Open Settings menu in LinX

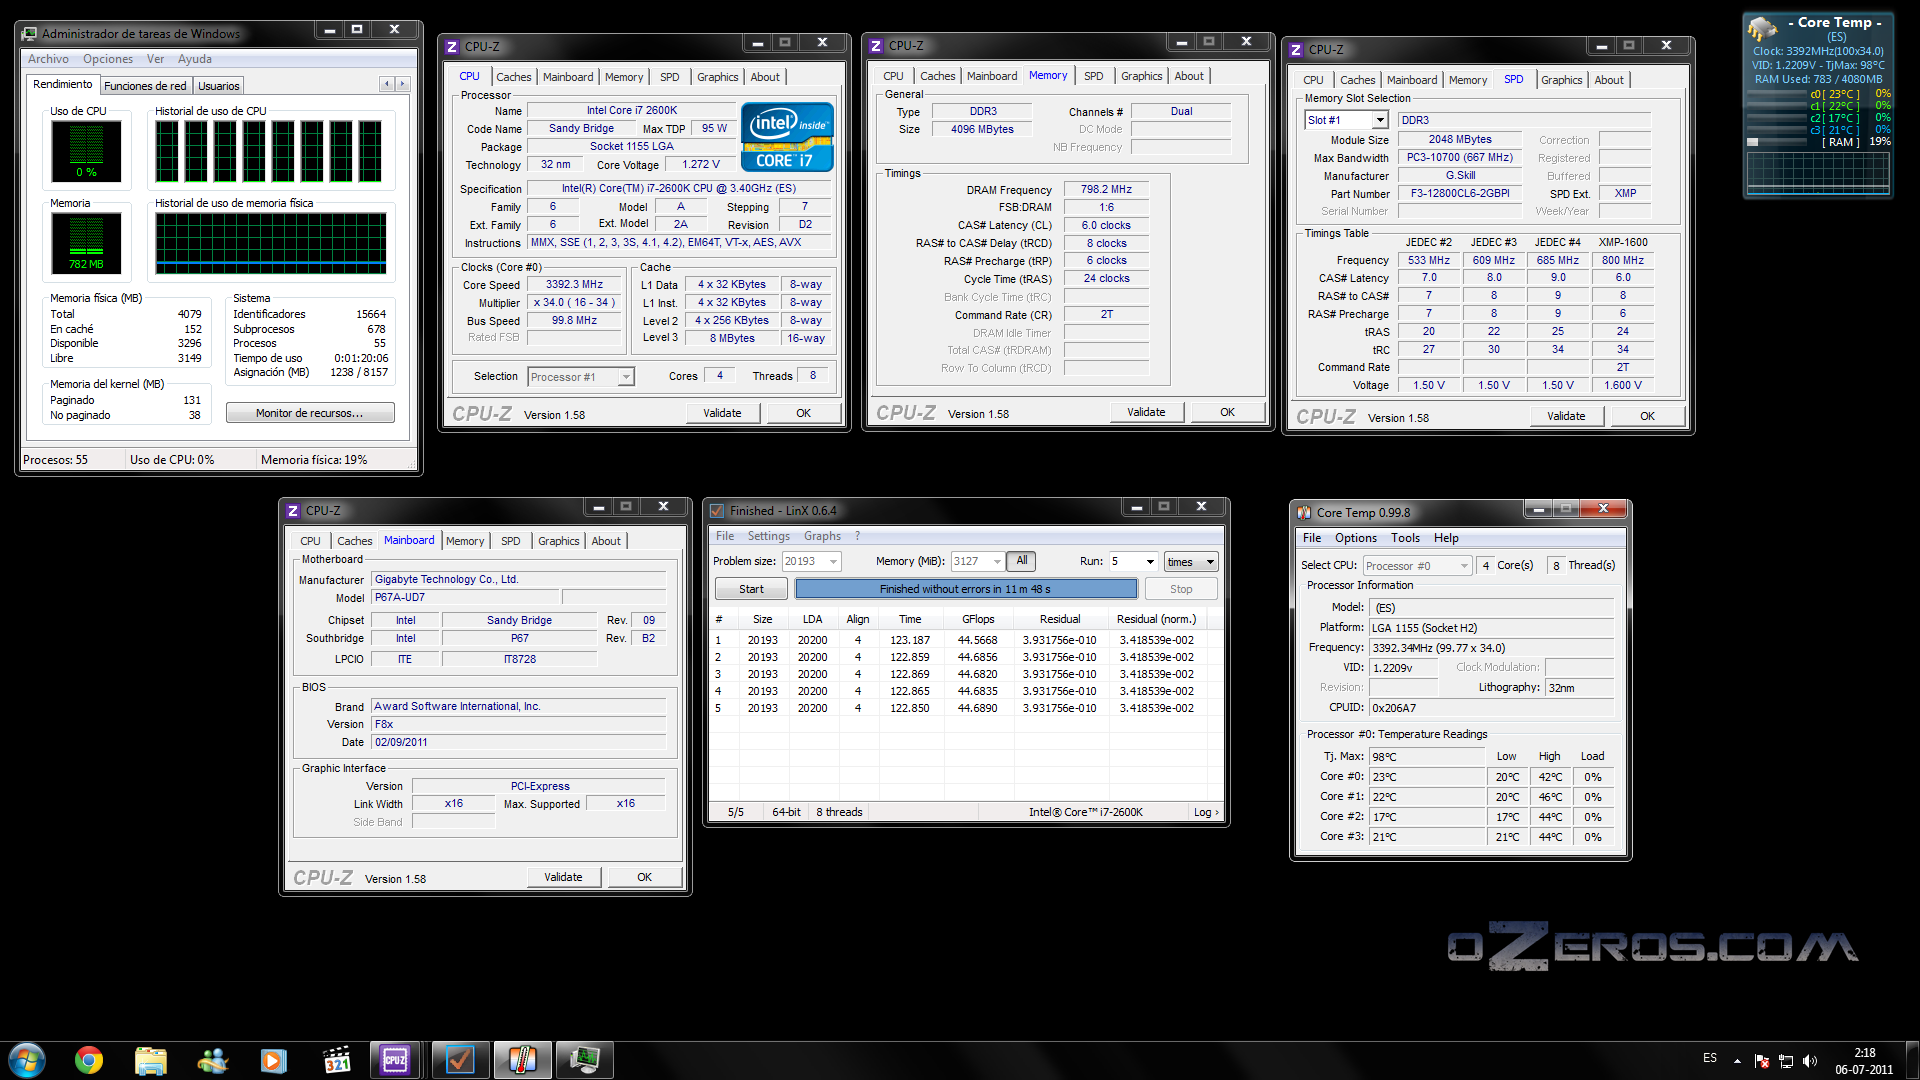pyautogui.click(x=768, y=537)
